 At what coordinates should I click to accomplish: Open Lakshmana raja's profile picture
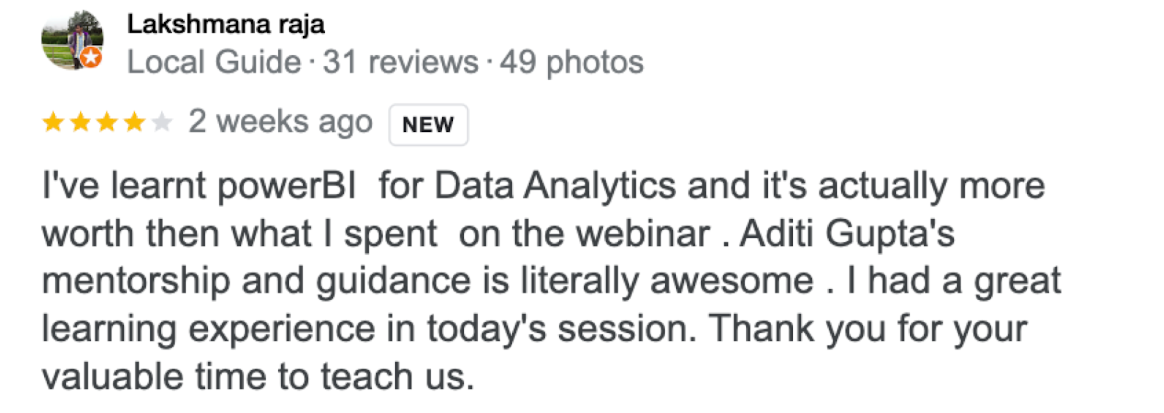click(71, 40)
